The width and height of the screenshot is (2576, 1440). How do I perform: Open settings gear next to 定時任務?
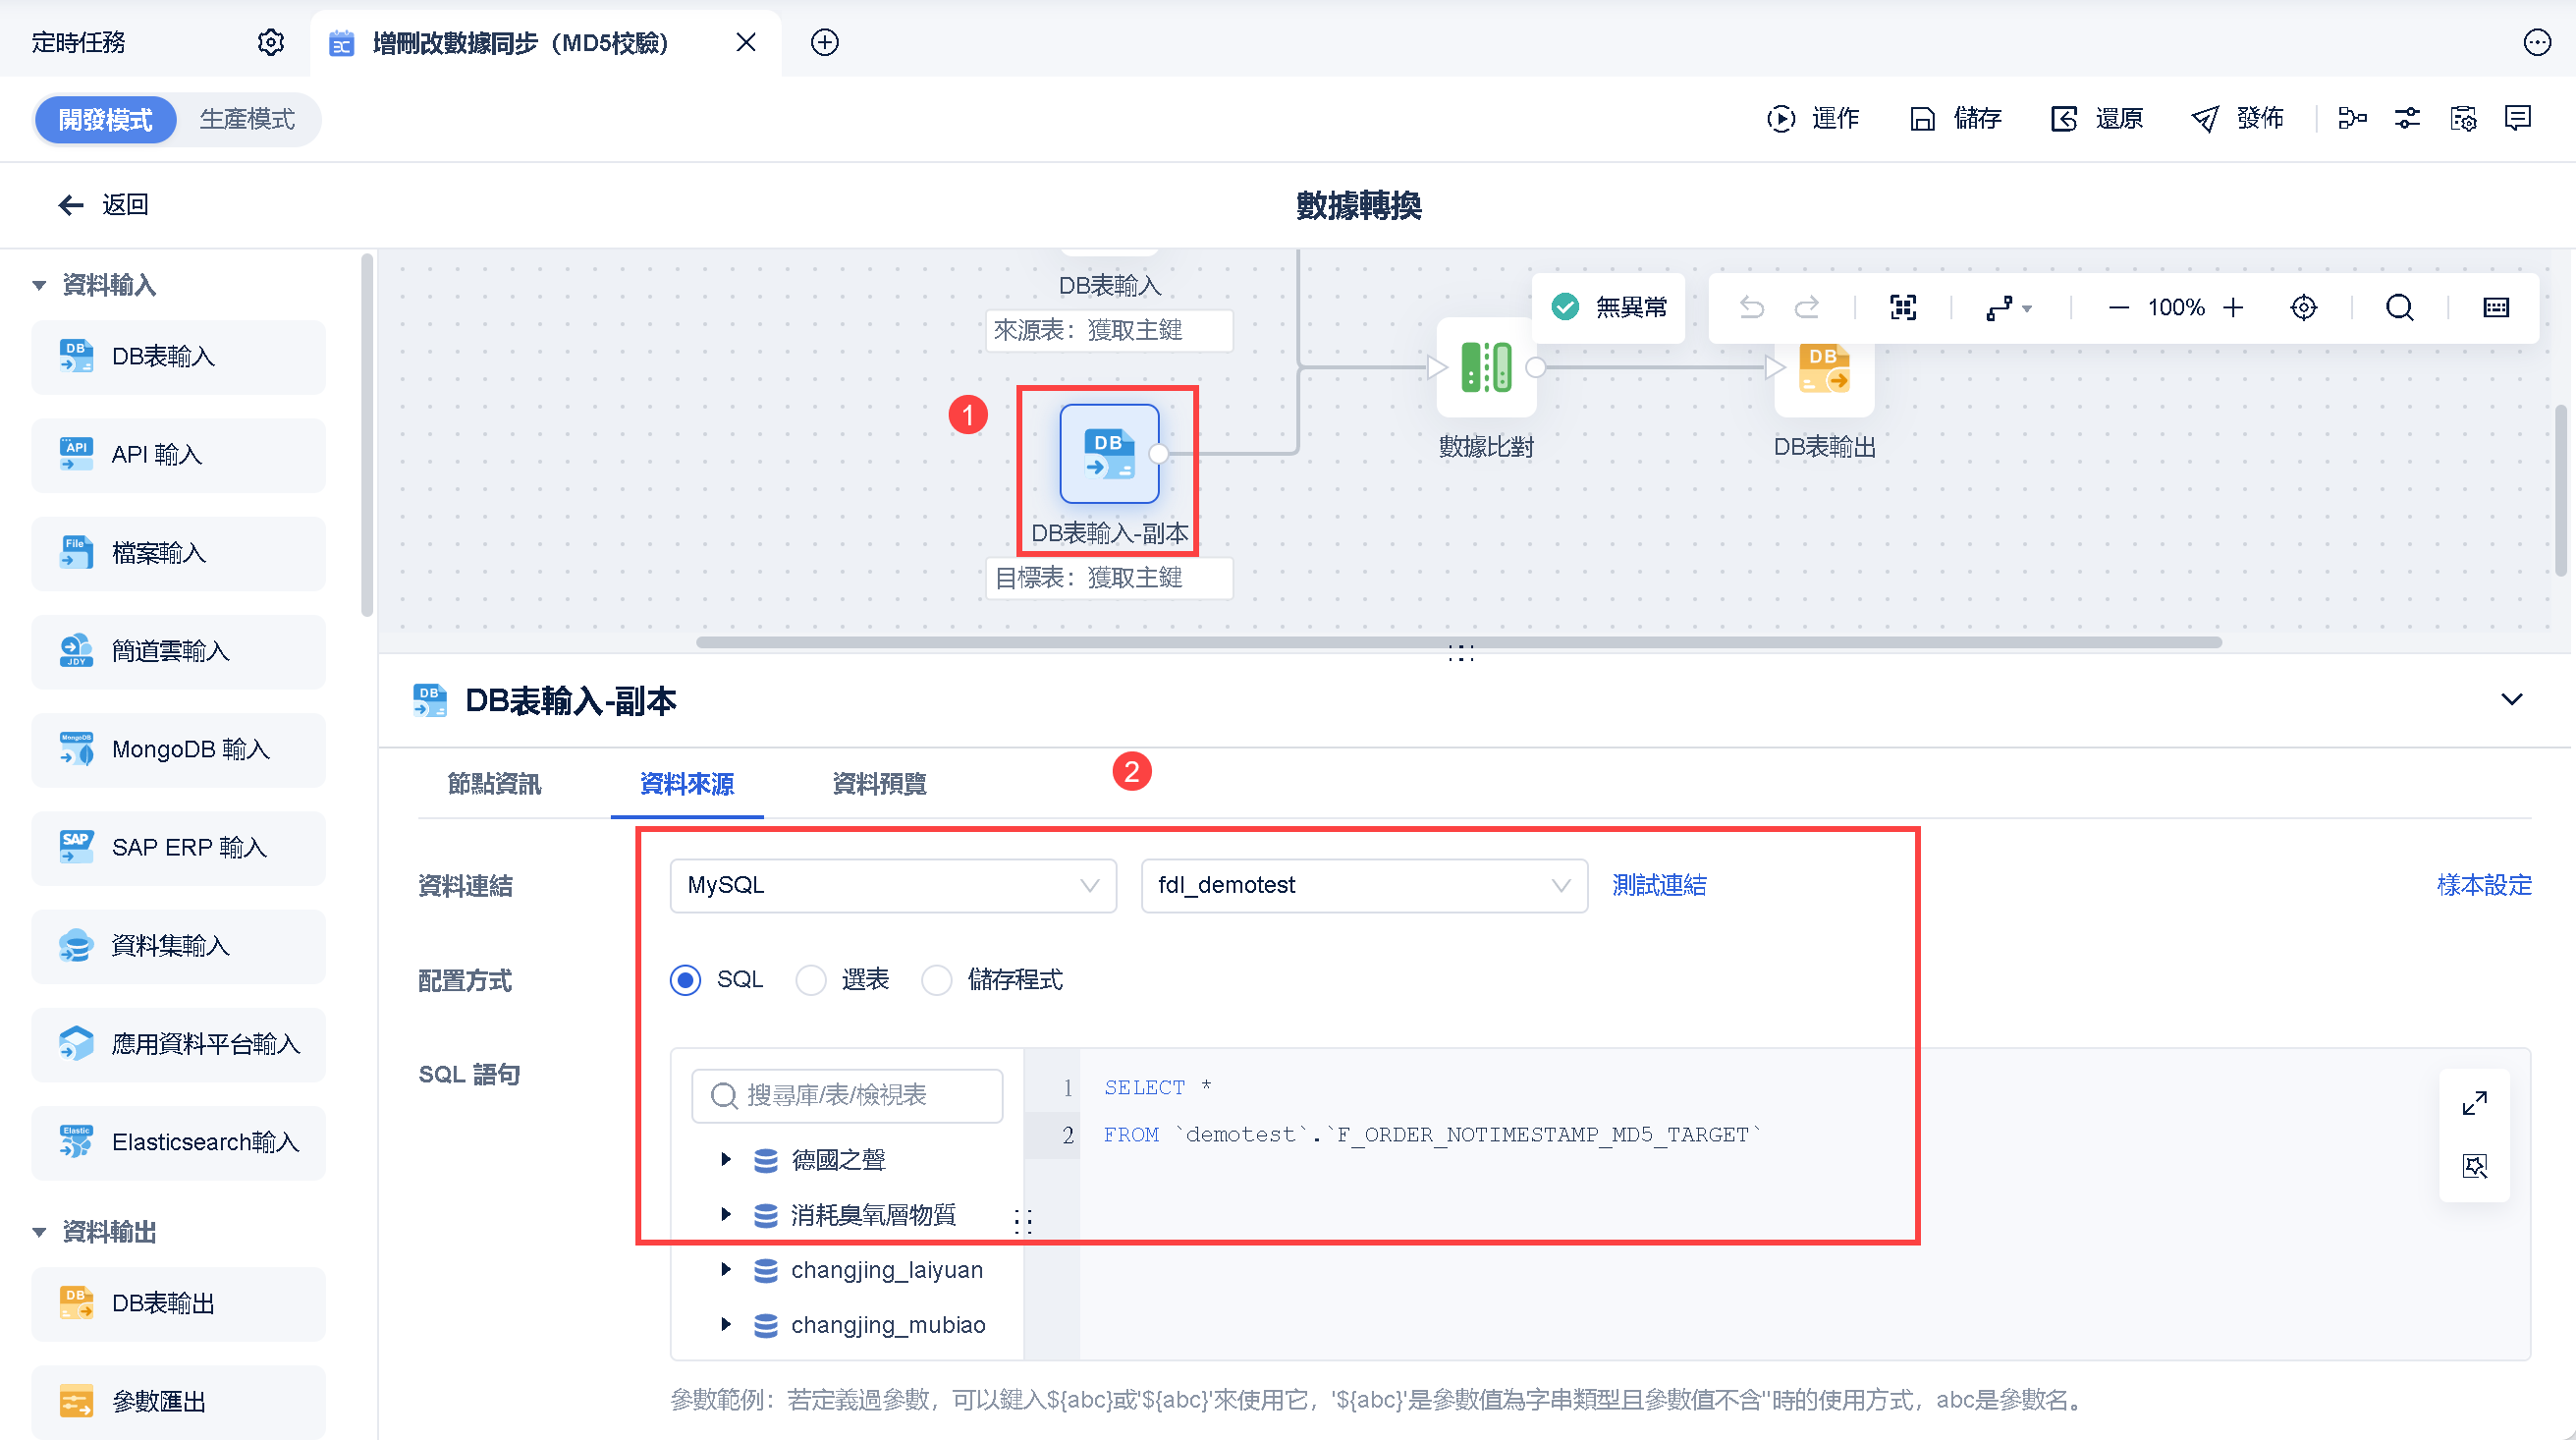(271, 42)
